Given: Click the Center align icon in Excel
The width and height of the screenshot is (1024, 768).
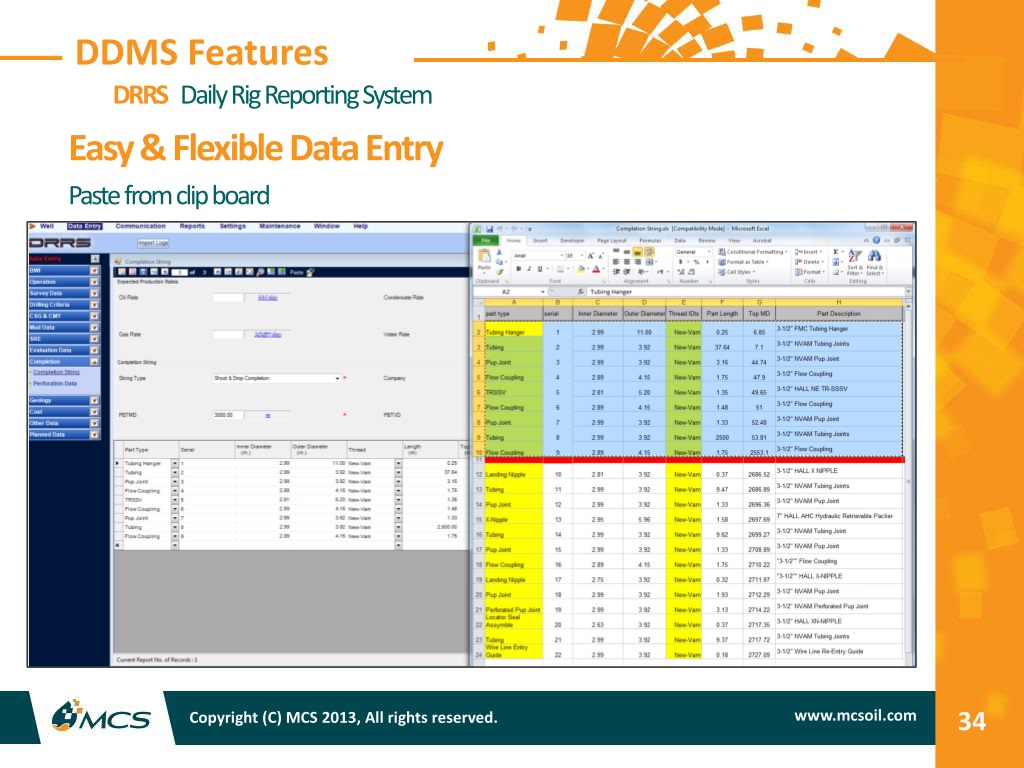Looking at the screenshot, I should pyautogui.click(x=626, y=262).
